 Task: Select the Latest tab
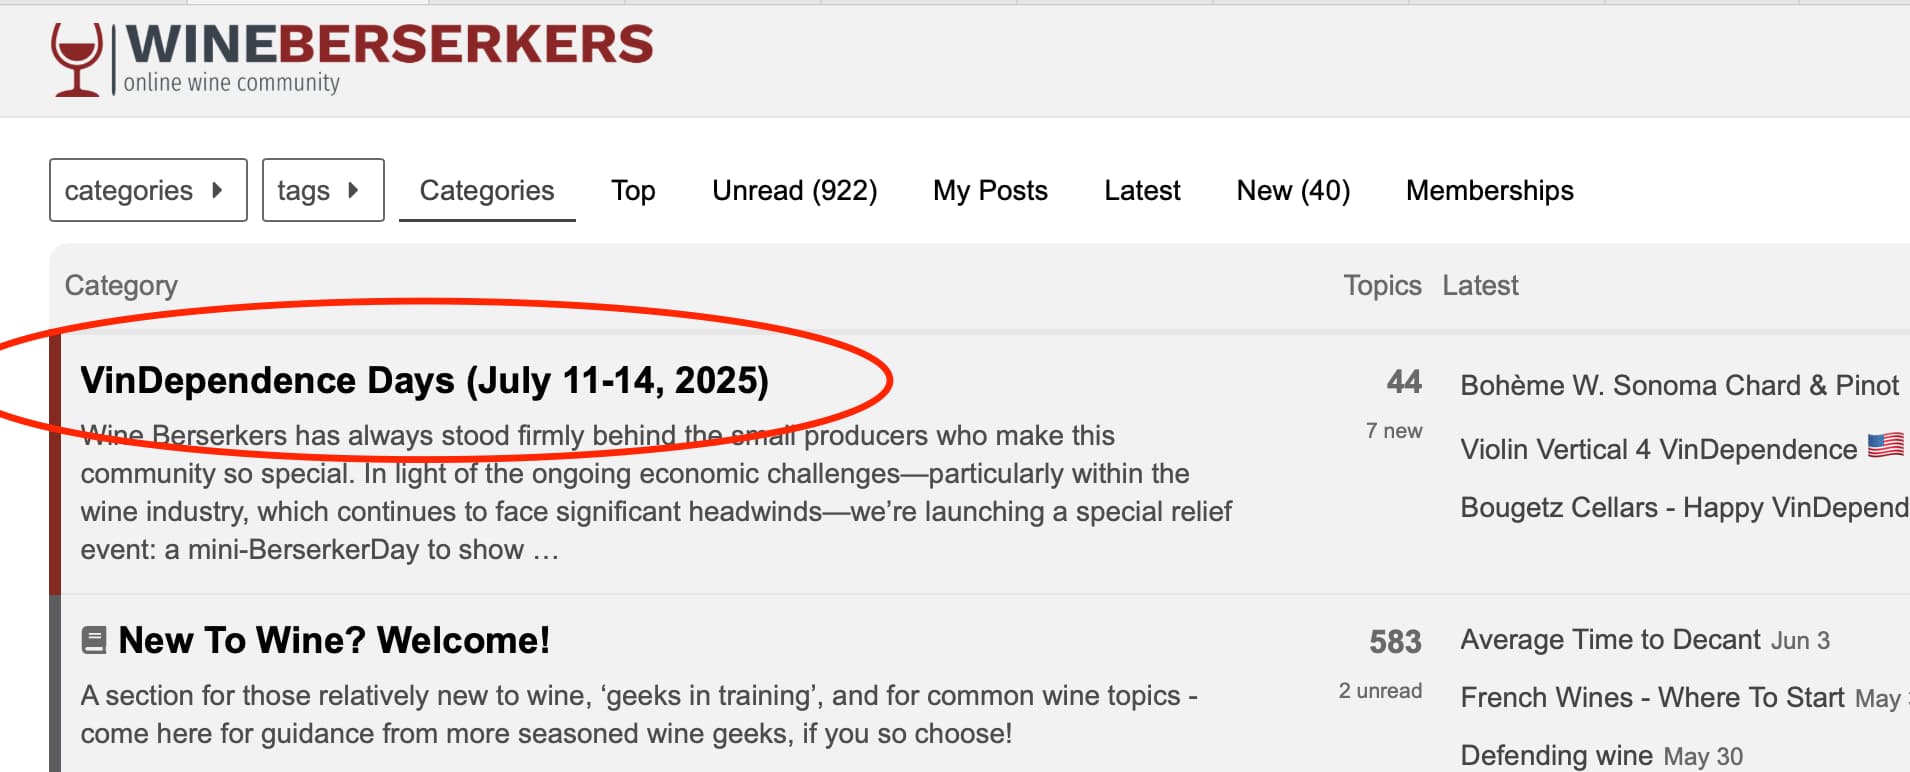1142,190
